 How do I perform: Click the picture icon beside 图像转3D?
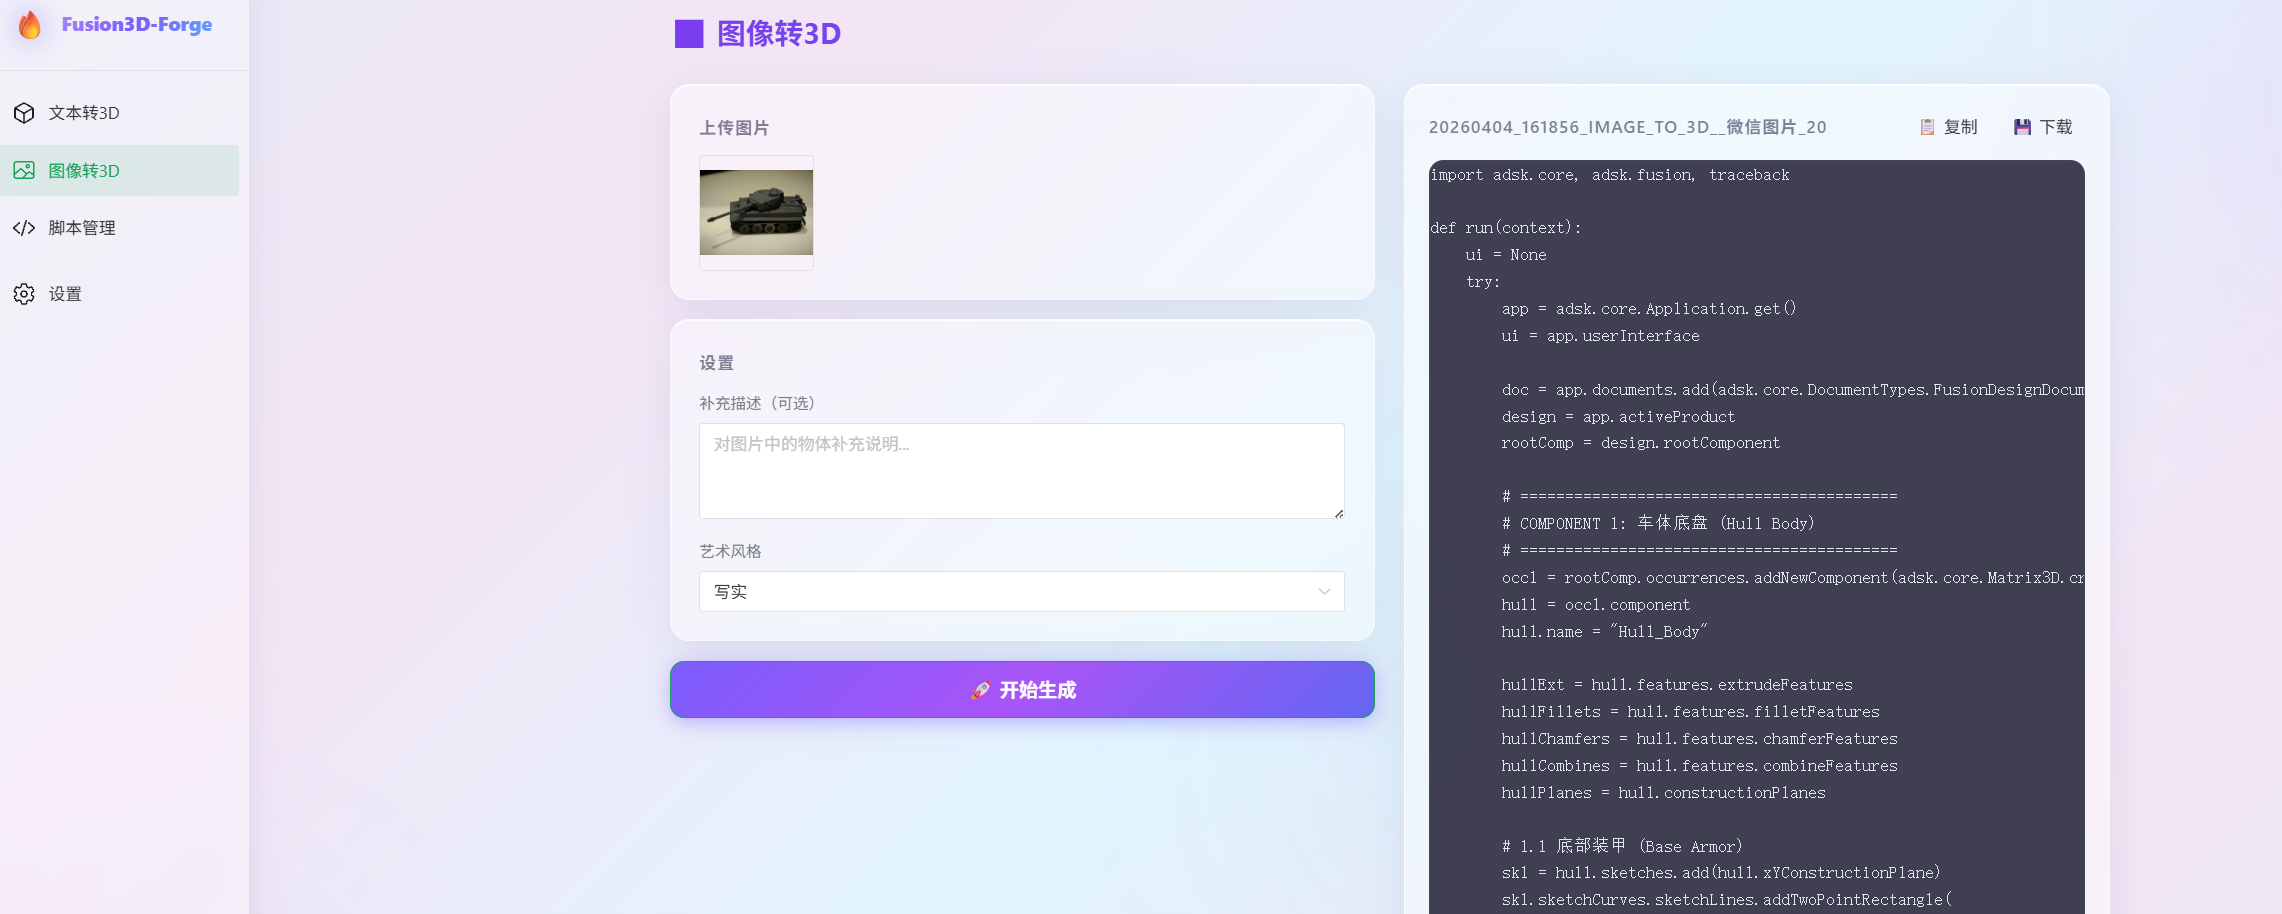(24, 171)
